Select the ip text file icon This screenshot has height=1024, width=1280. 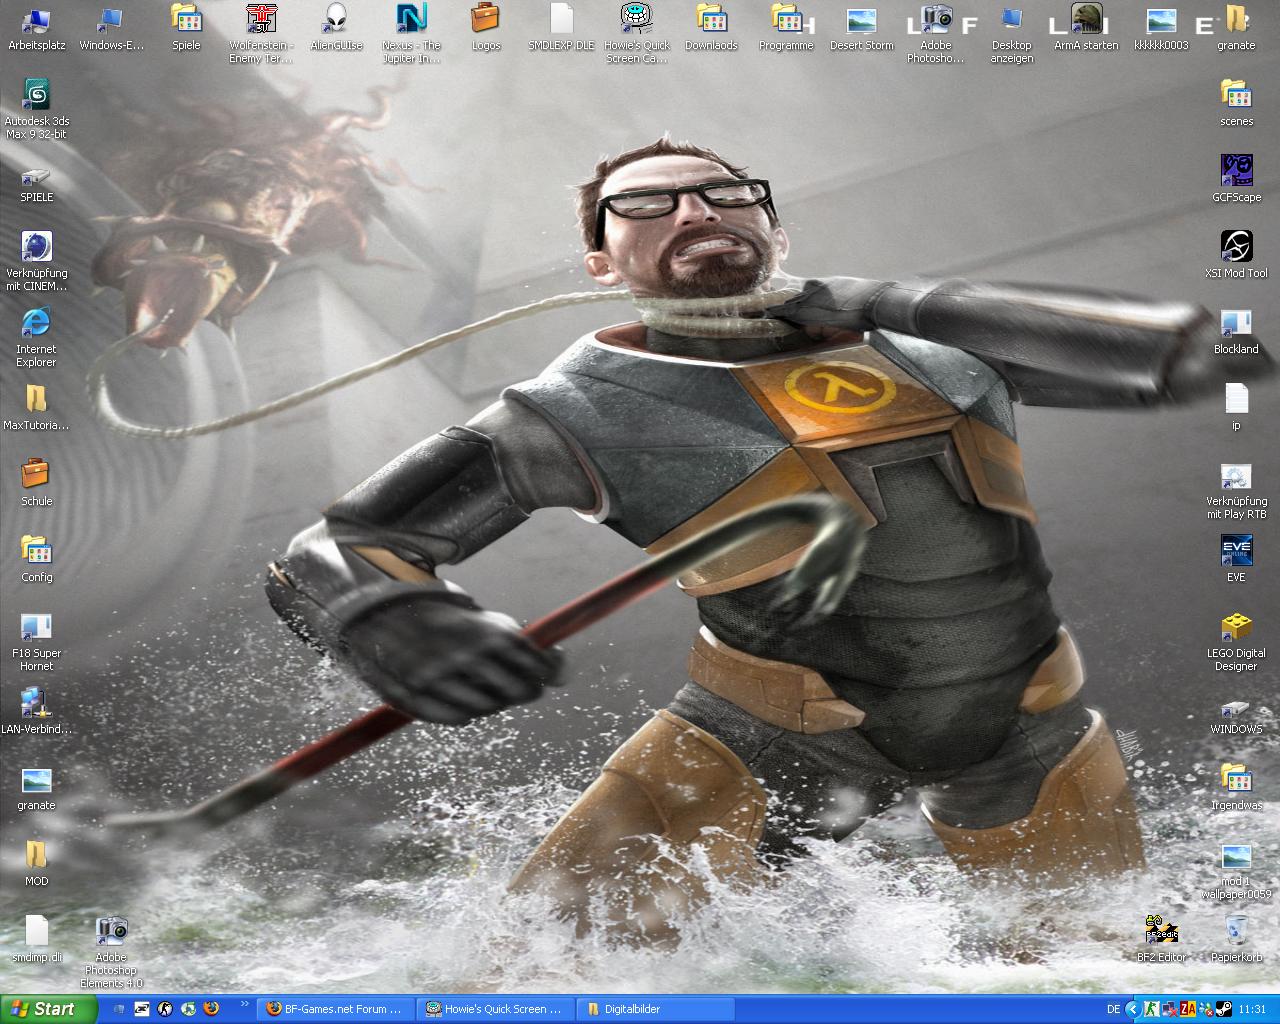(x=1236, y=407)
